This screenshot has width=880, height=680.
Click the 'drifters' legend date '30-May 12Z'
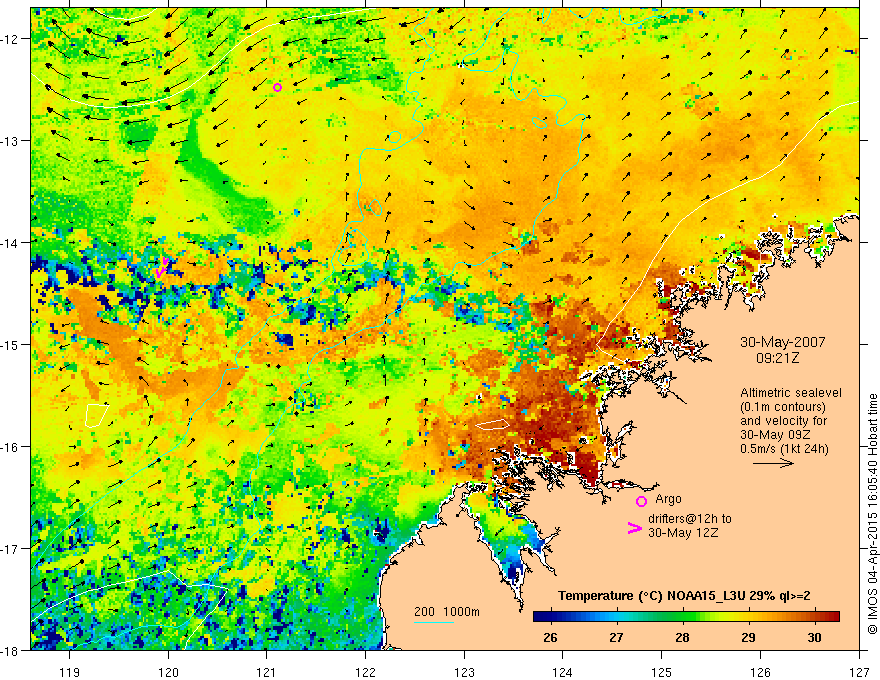[x=683, y=532]
